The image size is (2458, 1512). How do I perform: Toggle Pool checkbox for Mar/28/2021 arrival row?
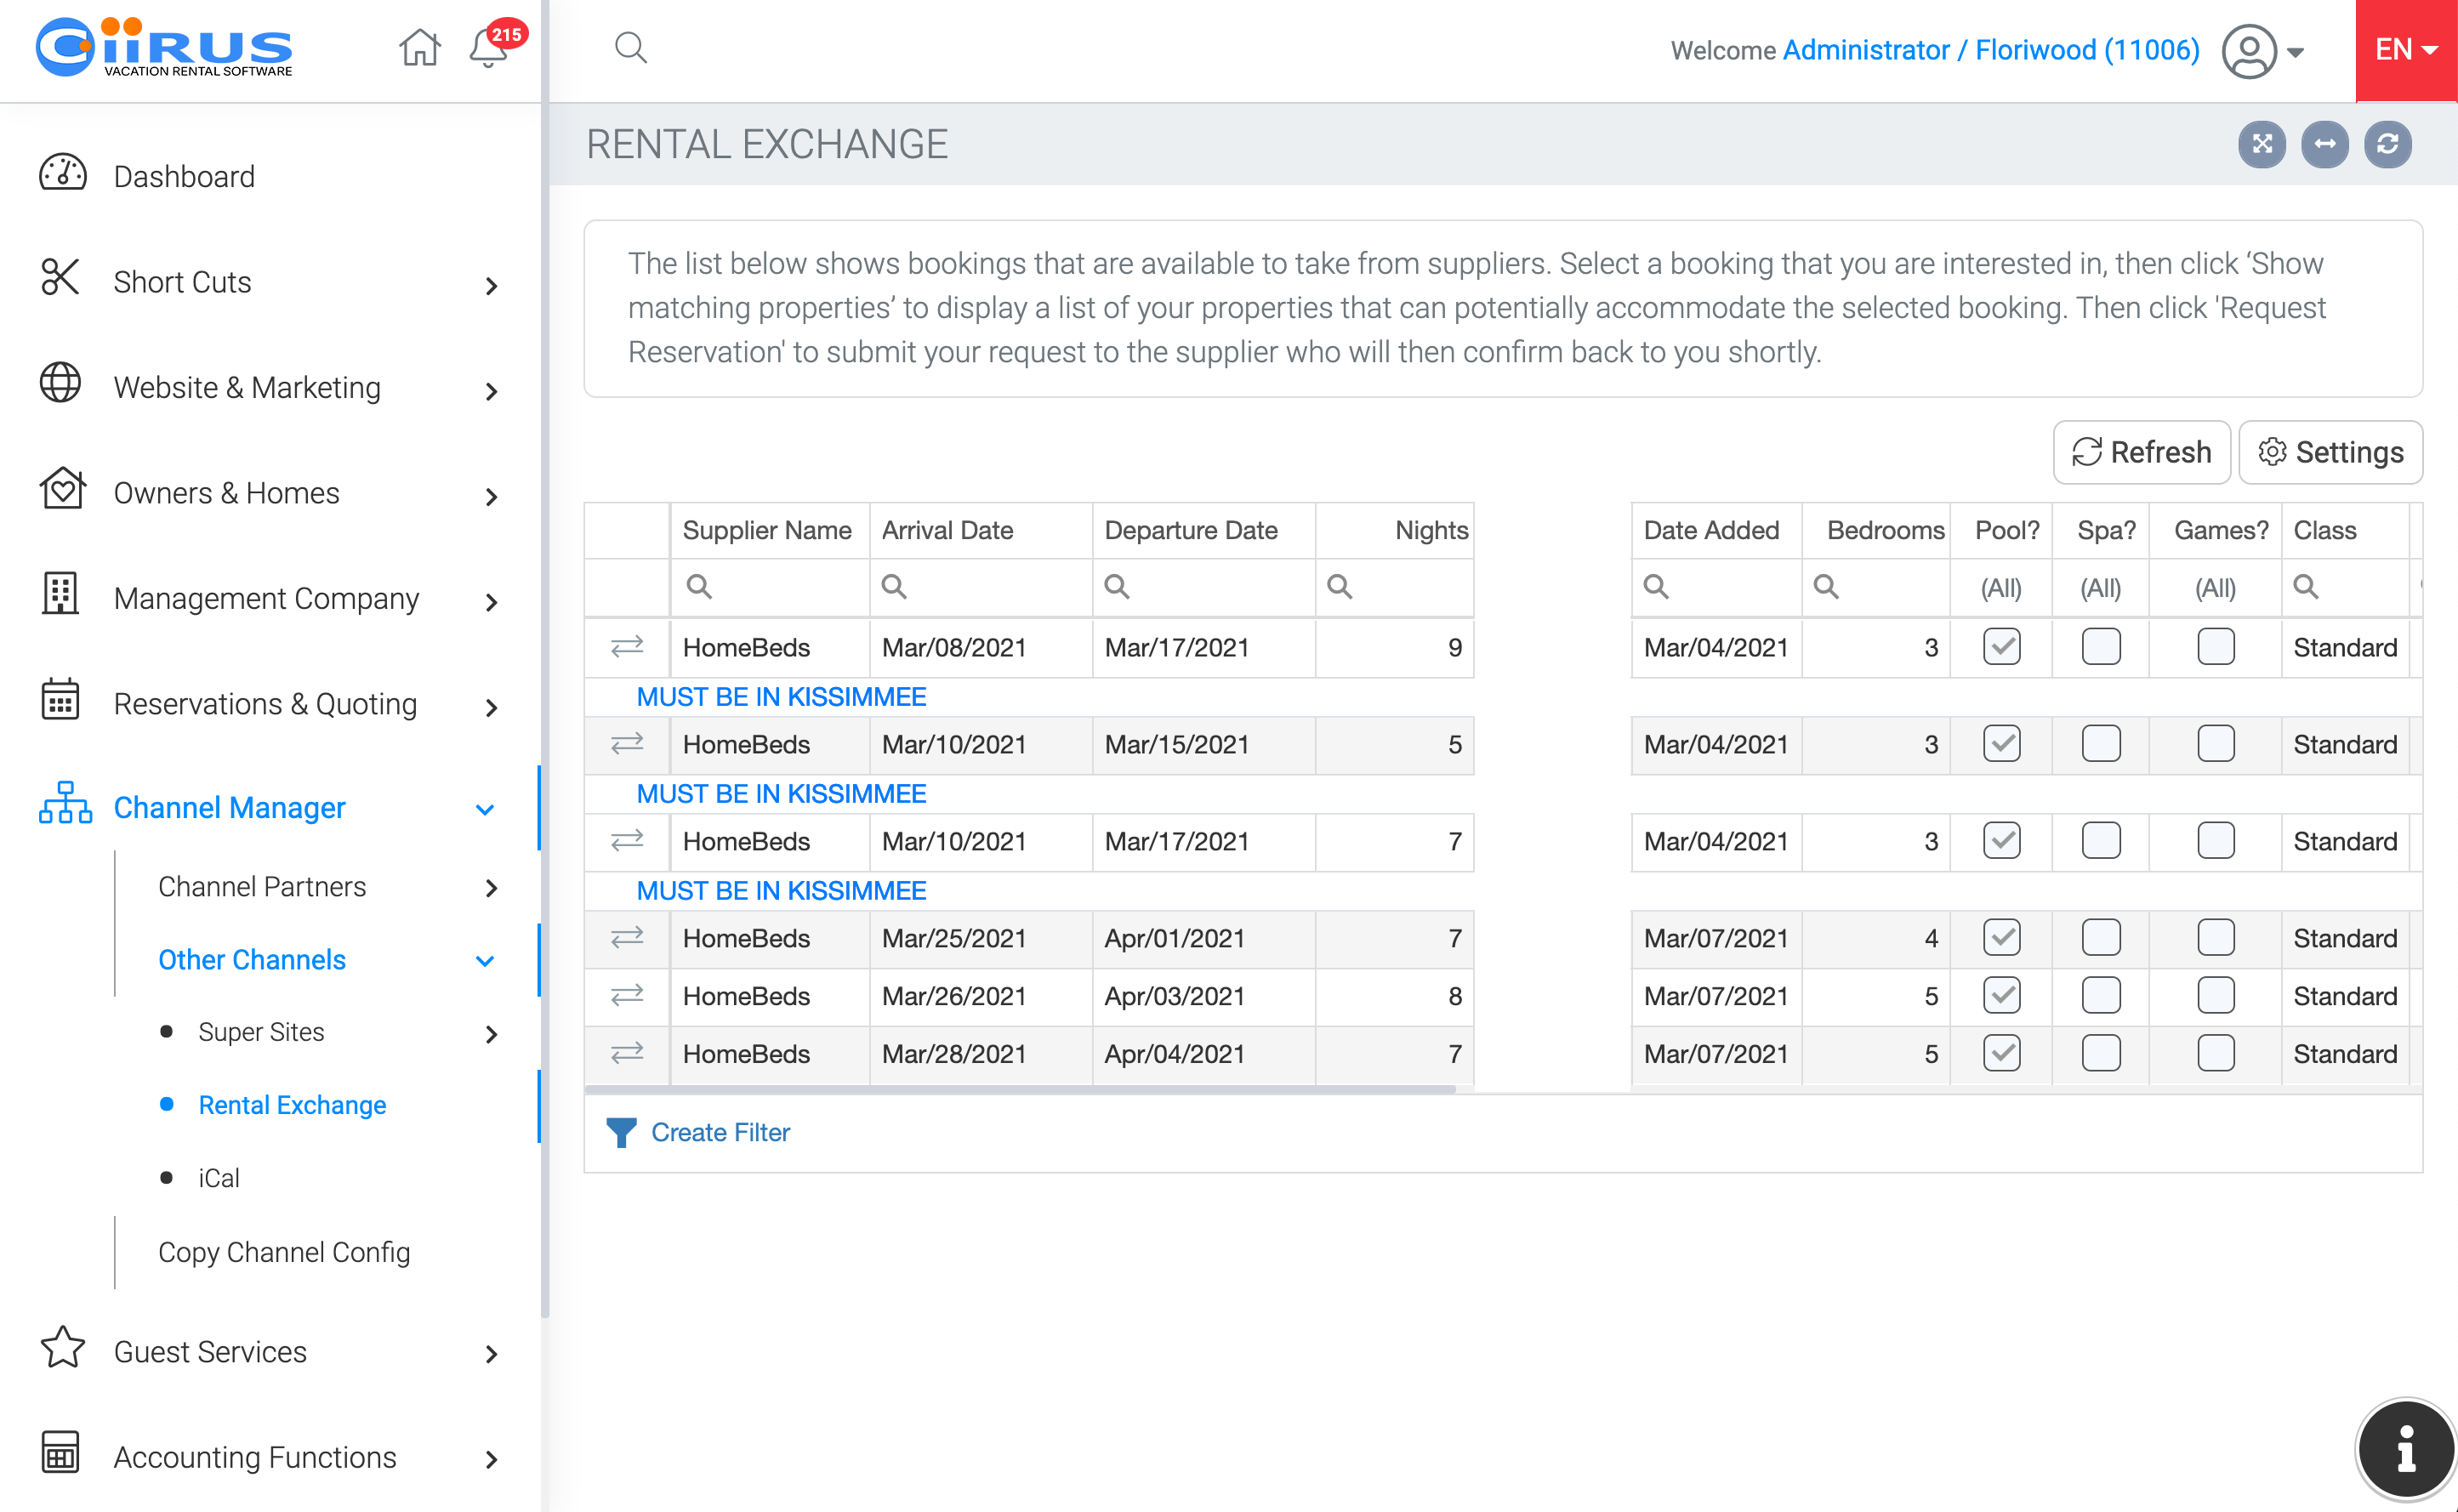[x=2002, y=1054]
